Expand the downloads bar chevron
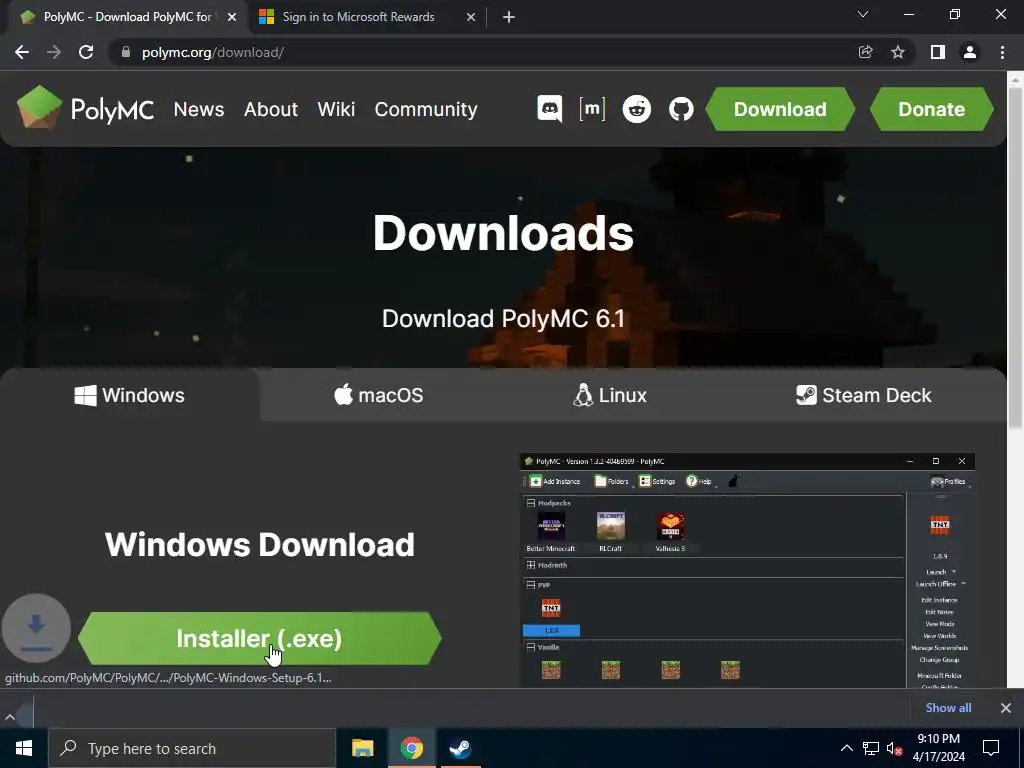This screenshot has height=768, width=1024. (10, 717)
